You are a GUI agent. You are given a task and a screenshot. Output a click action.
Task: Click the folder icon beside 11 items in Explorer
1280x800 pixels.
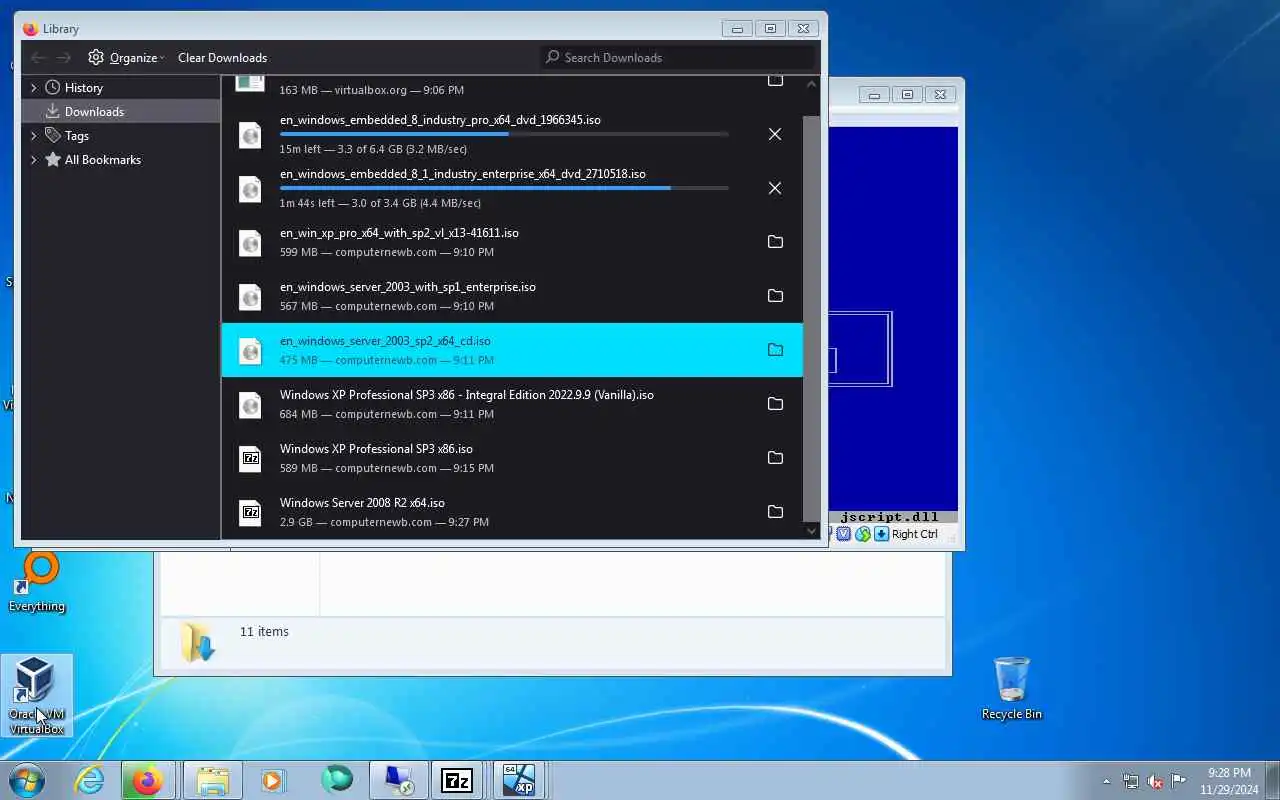coord(197,642)
